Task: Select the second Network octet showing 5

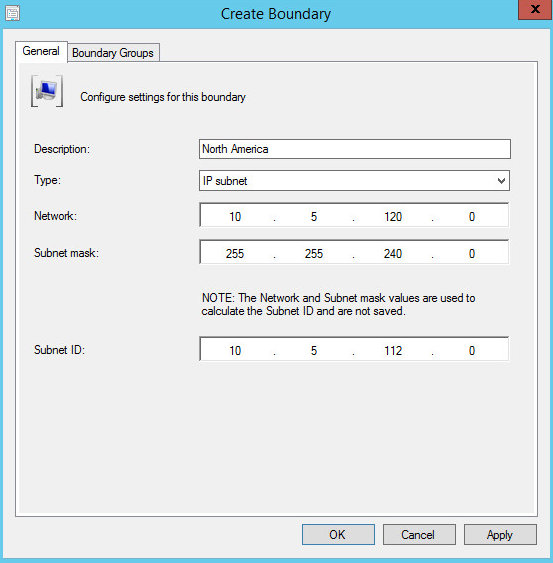Action: click(x=314, y=217)
